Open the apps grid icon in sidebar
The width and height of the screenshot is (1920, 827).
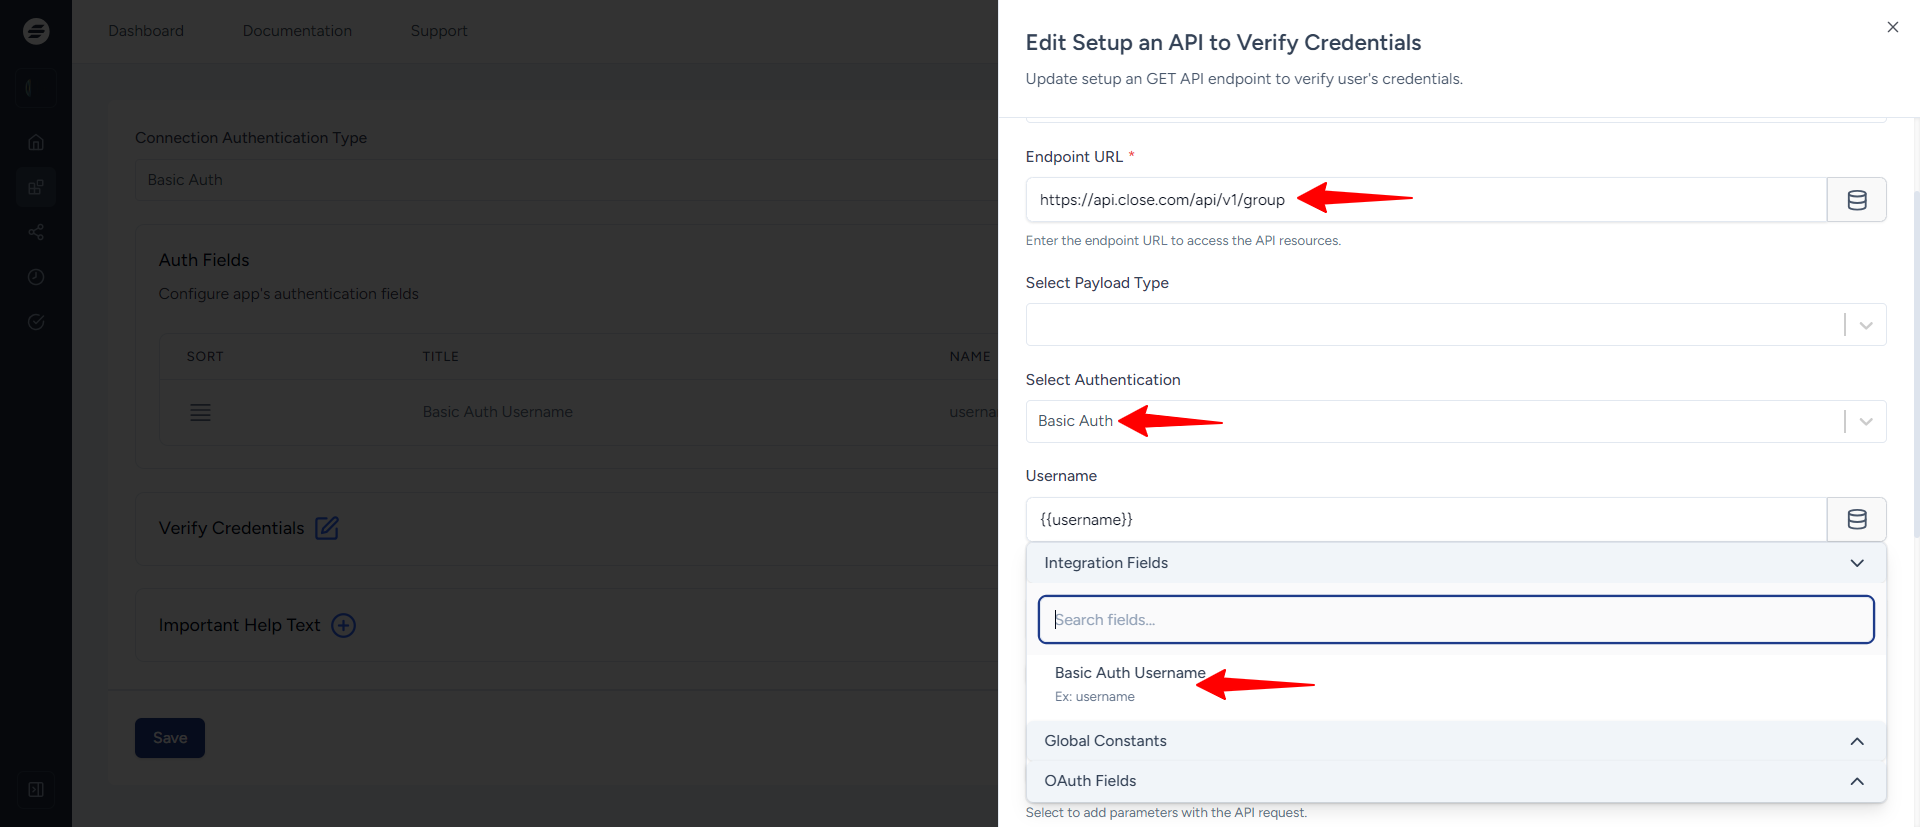(36, 187)
